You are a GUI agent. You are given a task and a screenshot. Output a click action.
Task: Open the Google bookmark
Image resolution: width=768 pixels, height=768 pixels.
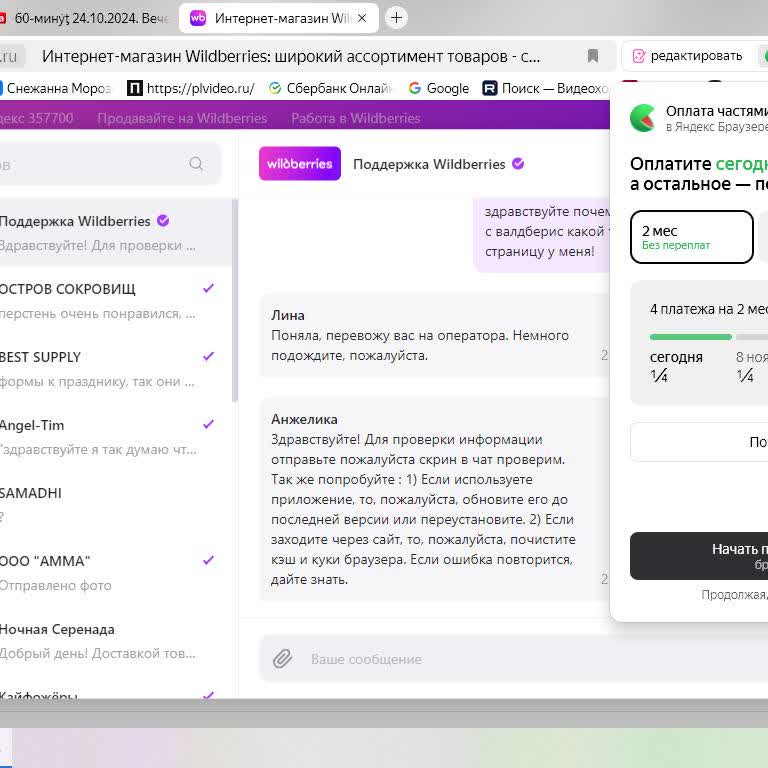point(438,88)
